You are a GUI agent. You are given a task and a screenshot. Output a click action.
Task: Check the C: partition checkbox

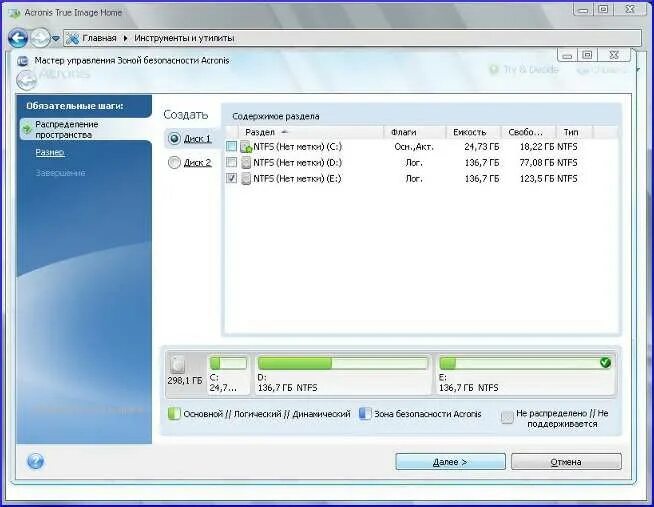pyautogui.click(x=231, y=146)
